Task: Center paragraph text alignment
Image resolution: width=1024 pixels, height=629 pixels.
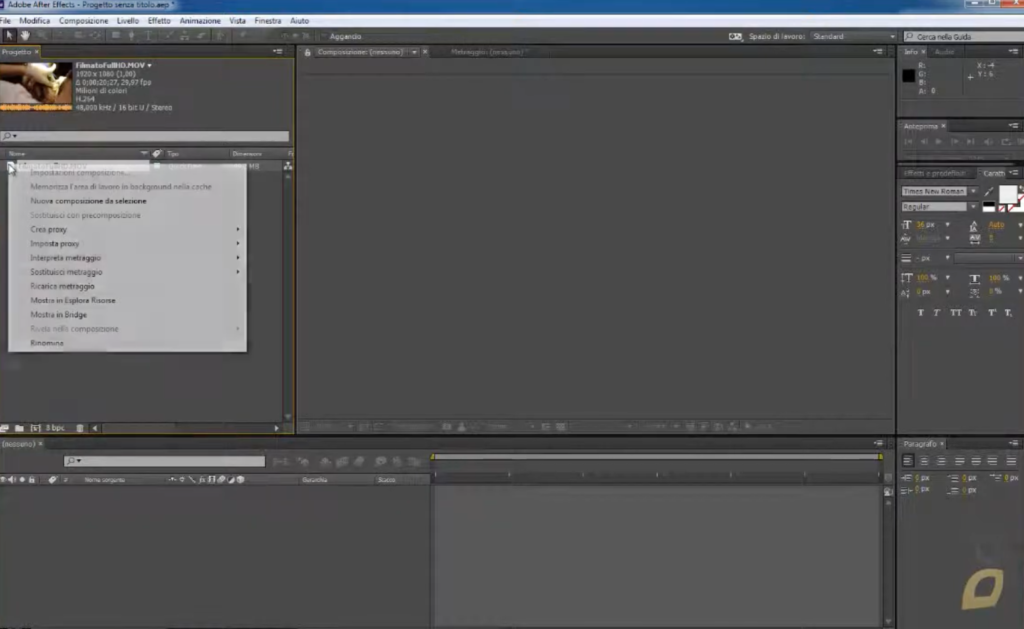Action: tap(924, 461)
